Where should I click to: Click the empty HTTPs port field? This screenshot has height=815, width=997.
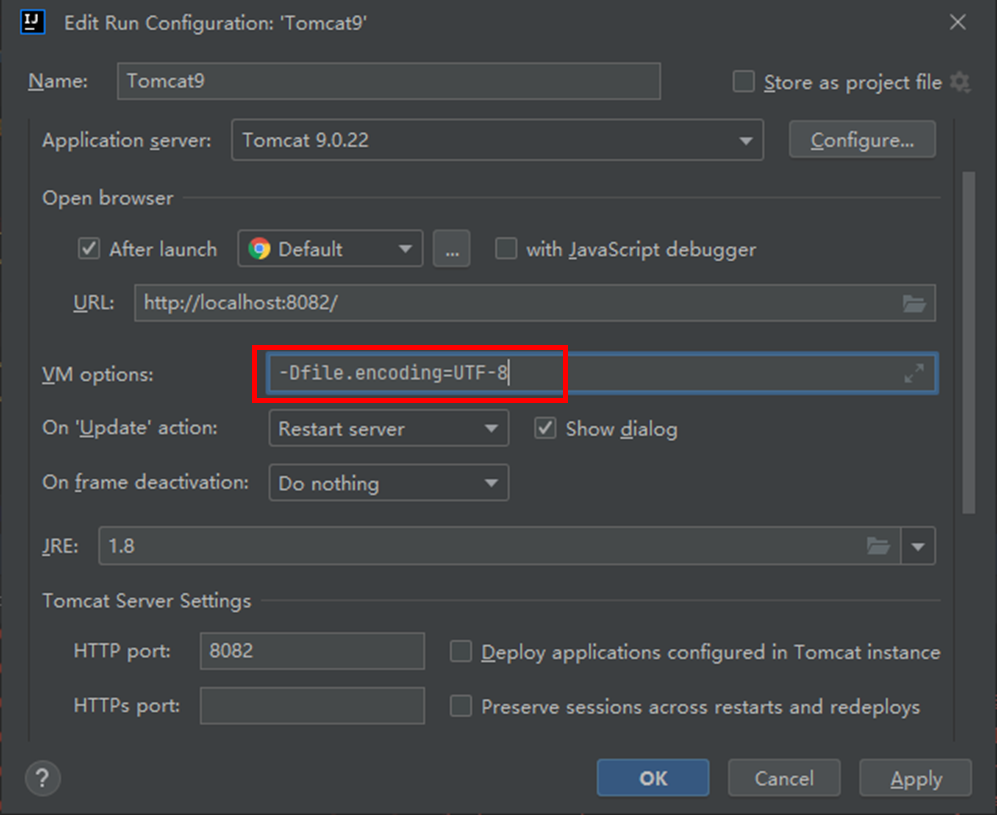312,706
